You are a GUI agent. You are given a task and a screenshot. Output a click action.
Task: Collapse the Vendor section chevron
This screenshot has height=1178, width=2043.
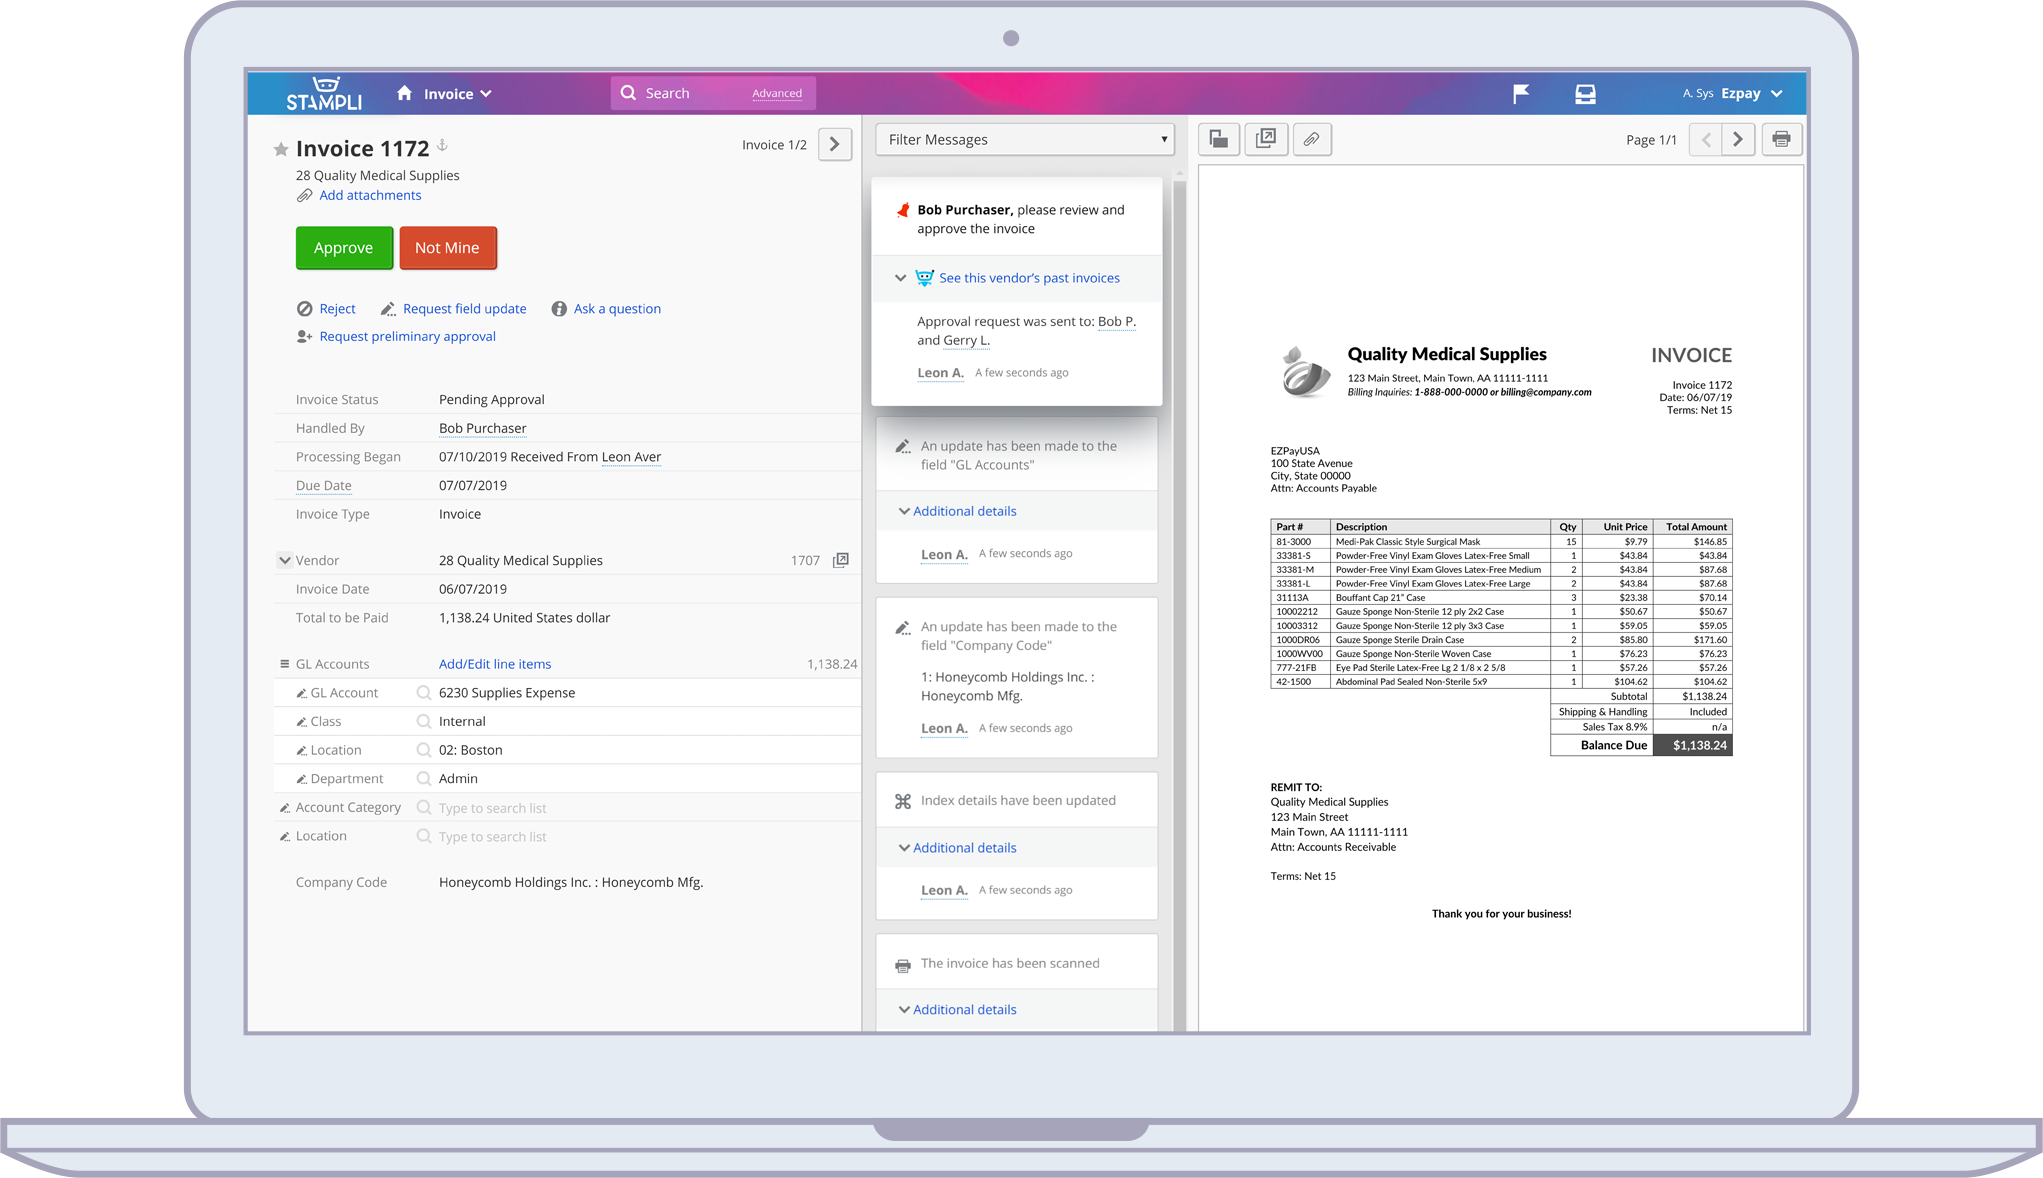click(285, 560)
